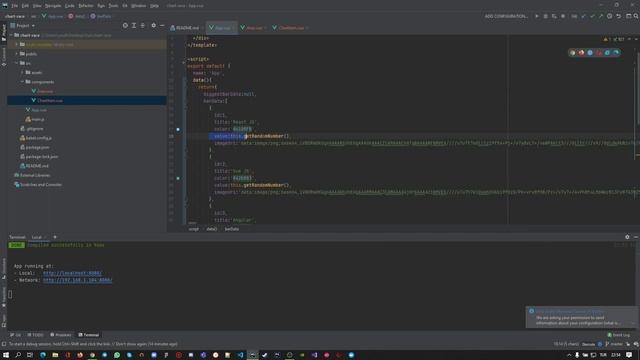Click the history clock icon in toolbar
Image resolution: width=640 pixels, height=360 pixels.
point(609,16)
